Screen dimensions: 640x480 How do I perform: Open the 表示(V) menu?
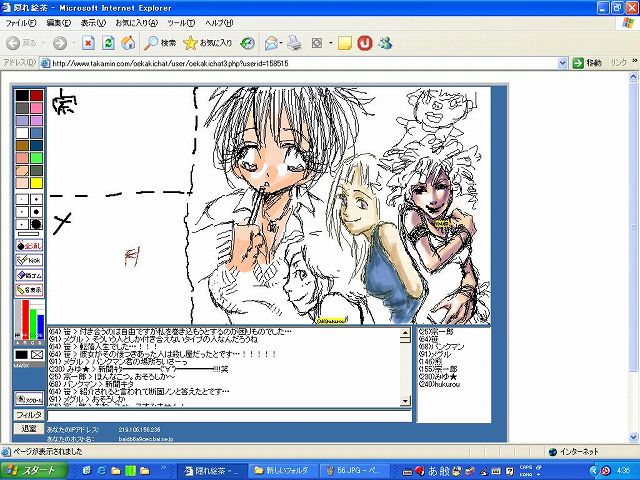(93, 23)
